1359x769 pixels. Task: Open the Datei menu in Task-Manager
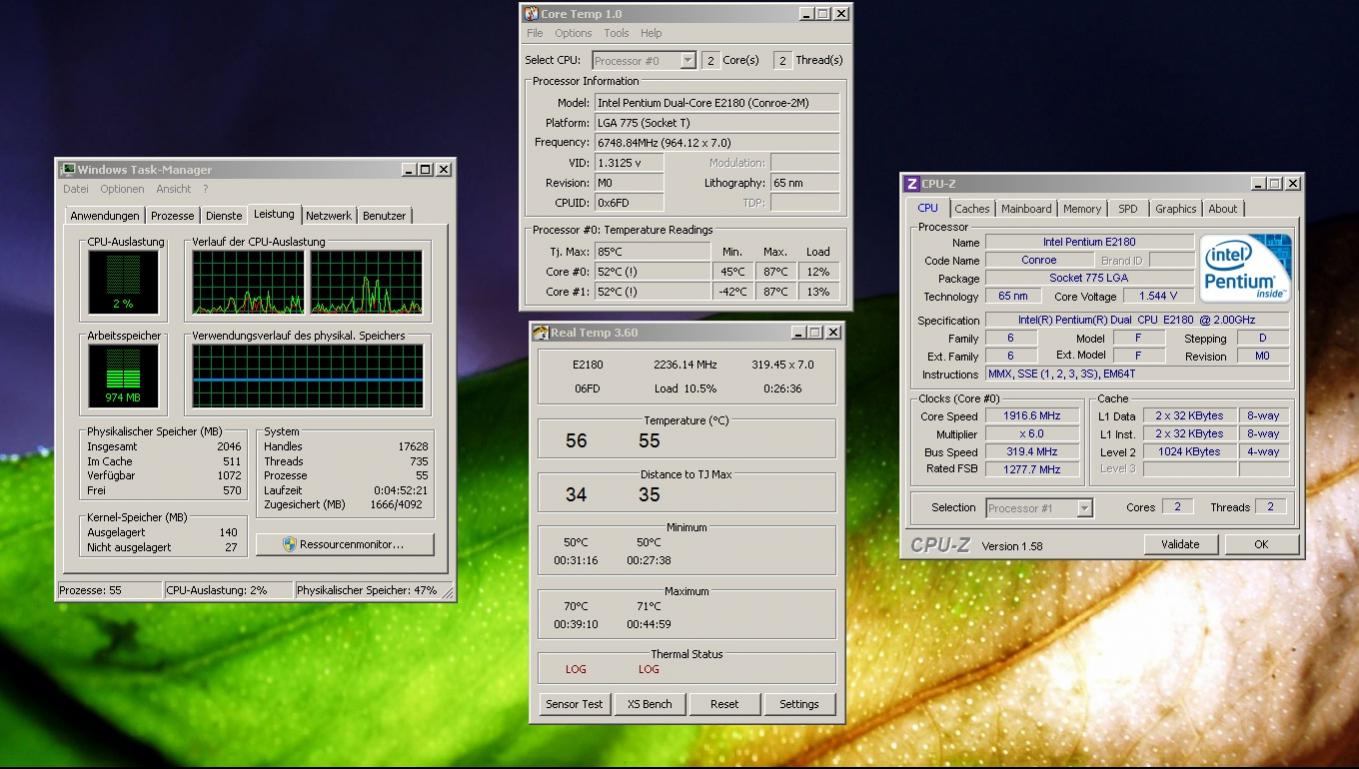coord(76,189)
